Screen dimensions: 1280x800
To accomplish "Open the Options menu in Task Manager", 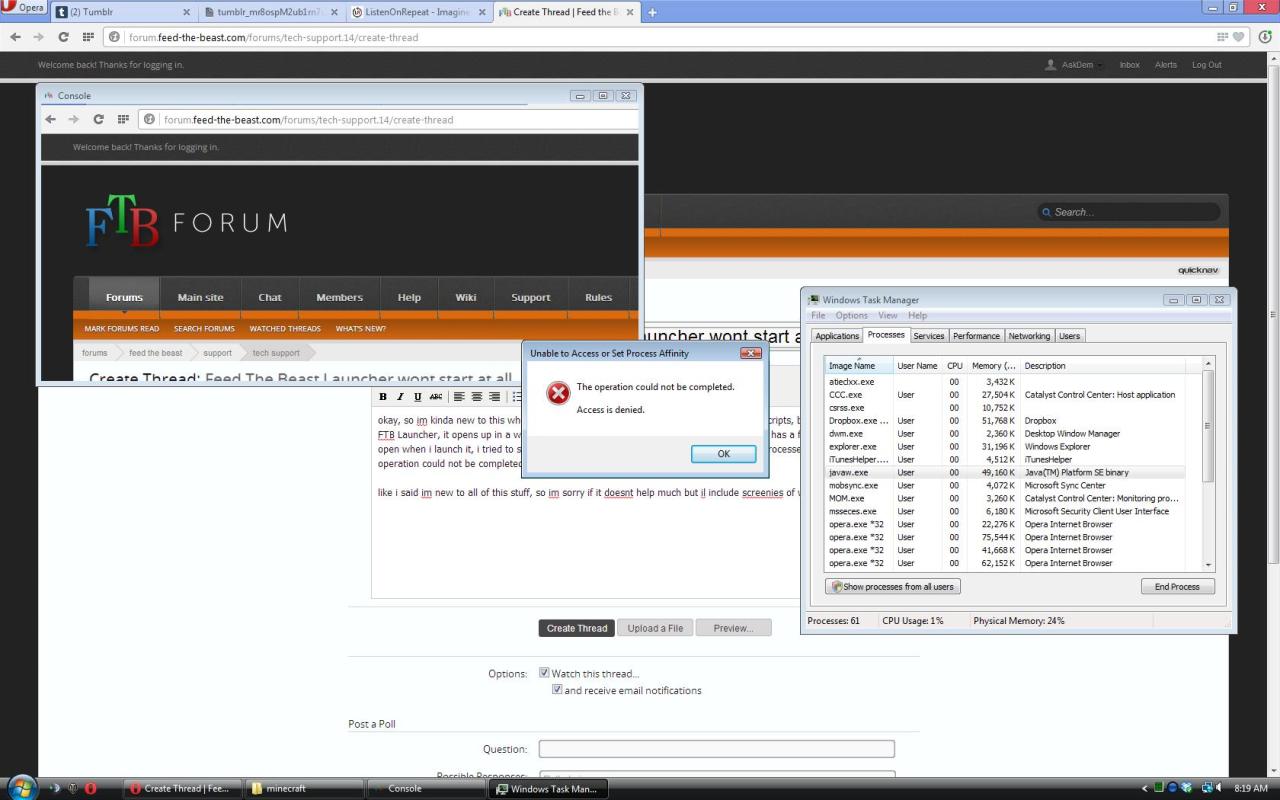I will coord(852,315).
